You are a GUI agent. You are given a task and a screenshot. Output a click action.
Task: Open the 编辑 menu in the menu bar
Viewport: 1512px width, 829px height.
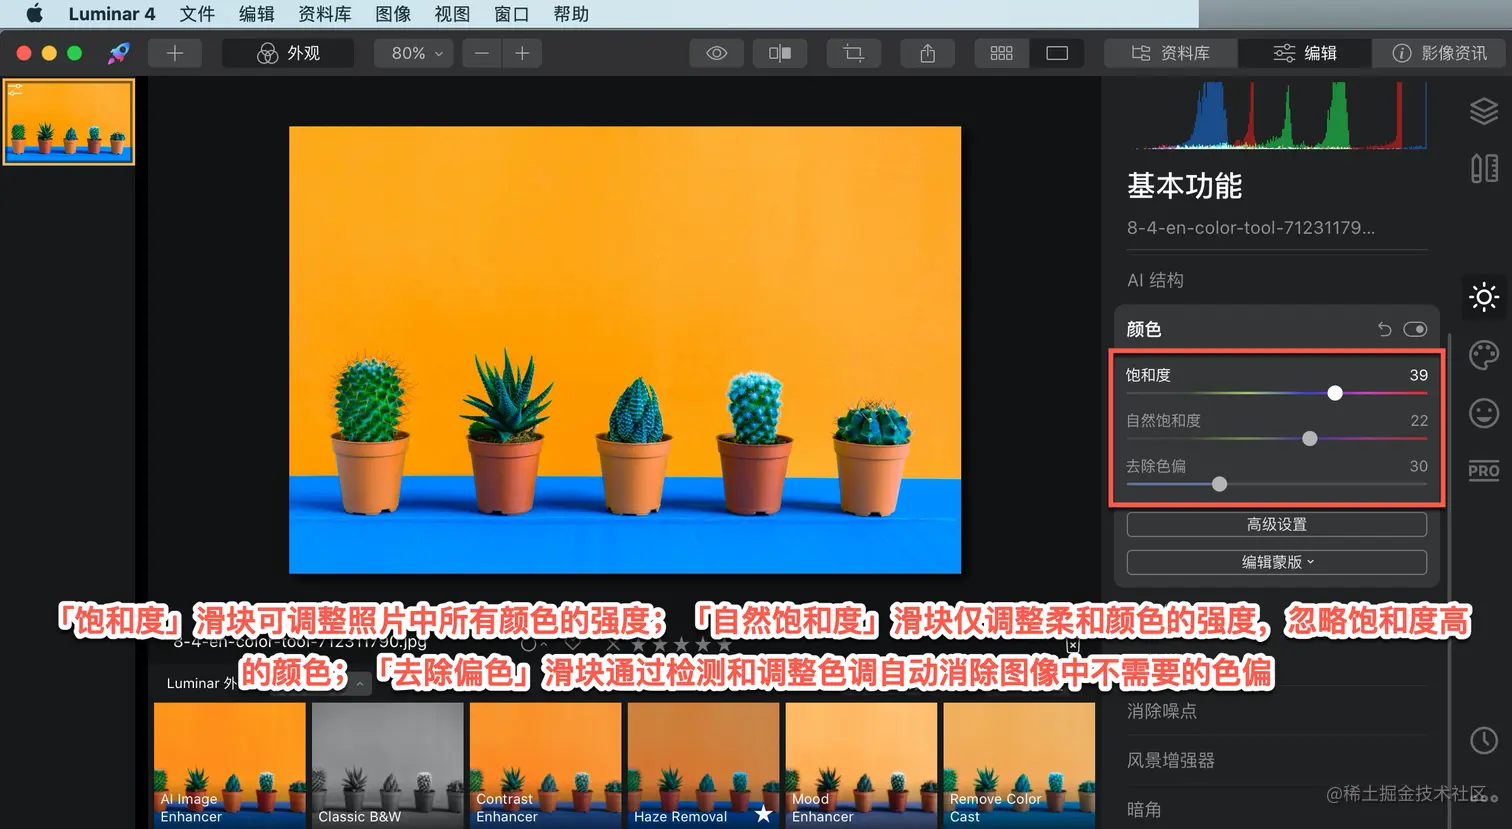coord(256,14)
